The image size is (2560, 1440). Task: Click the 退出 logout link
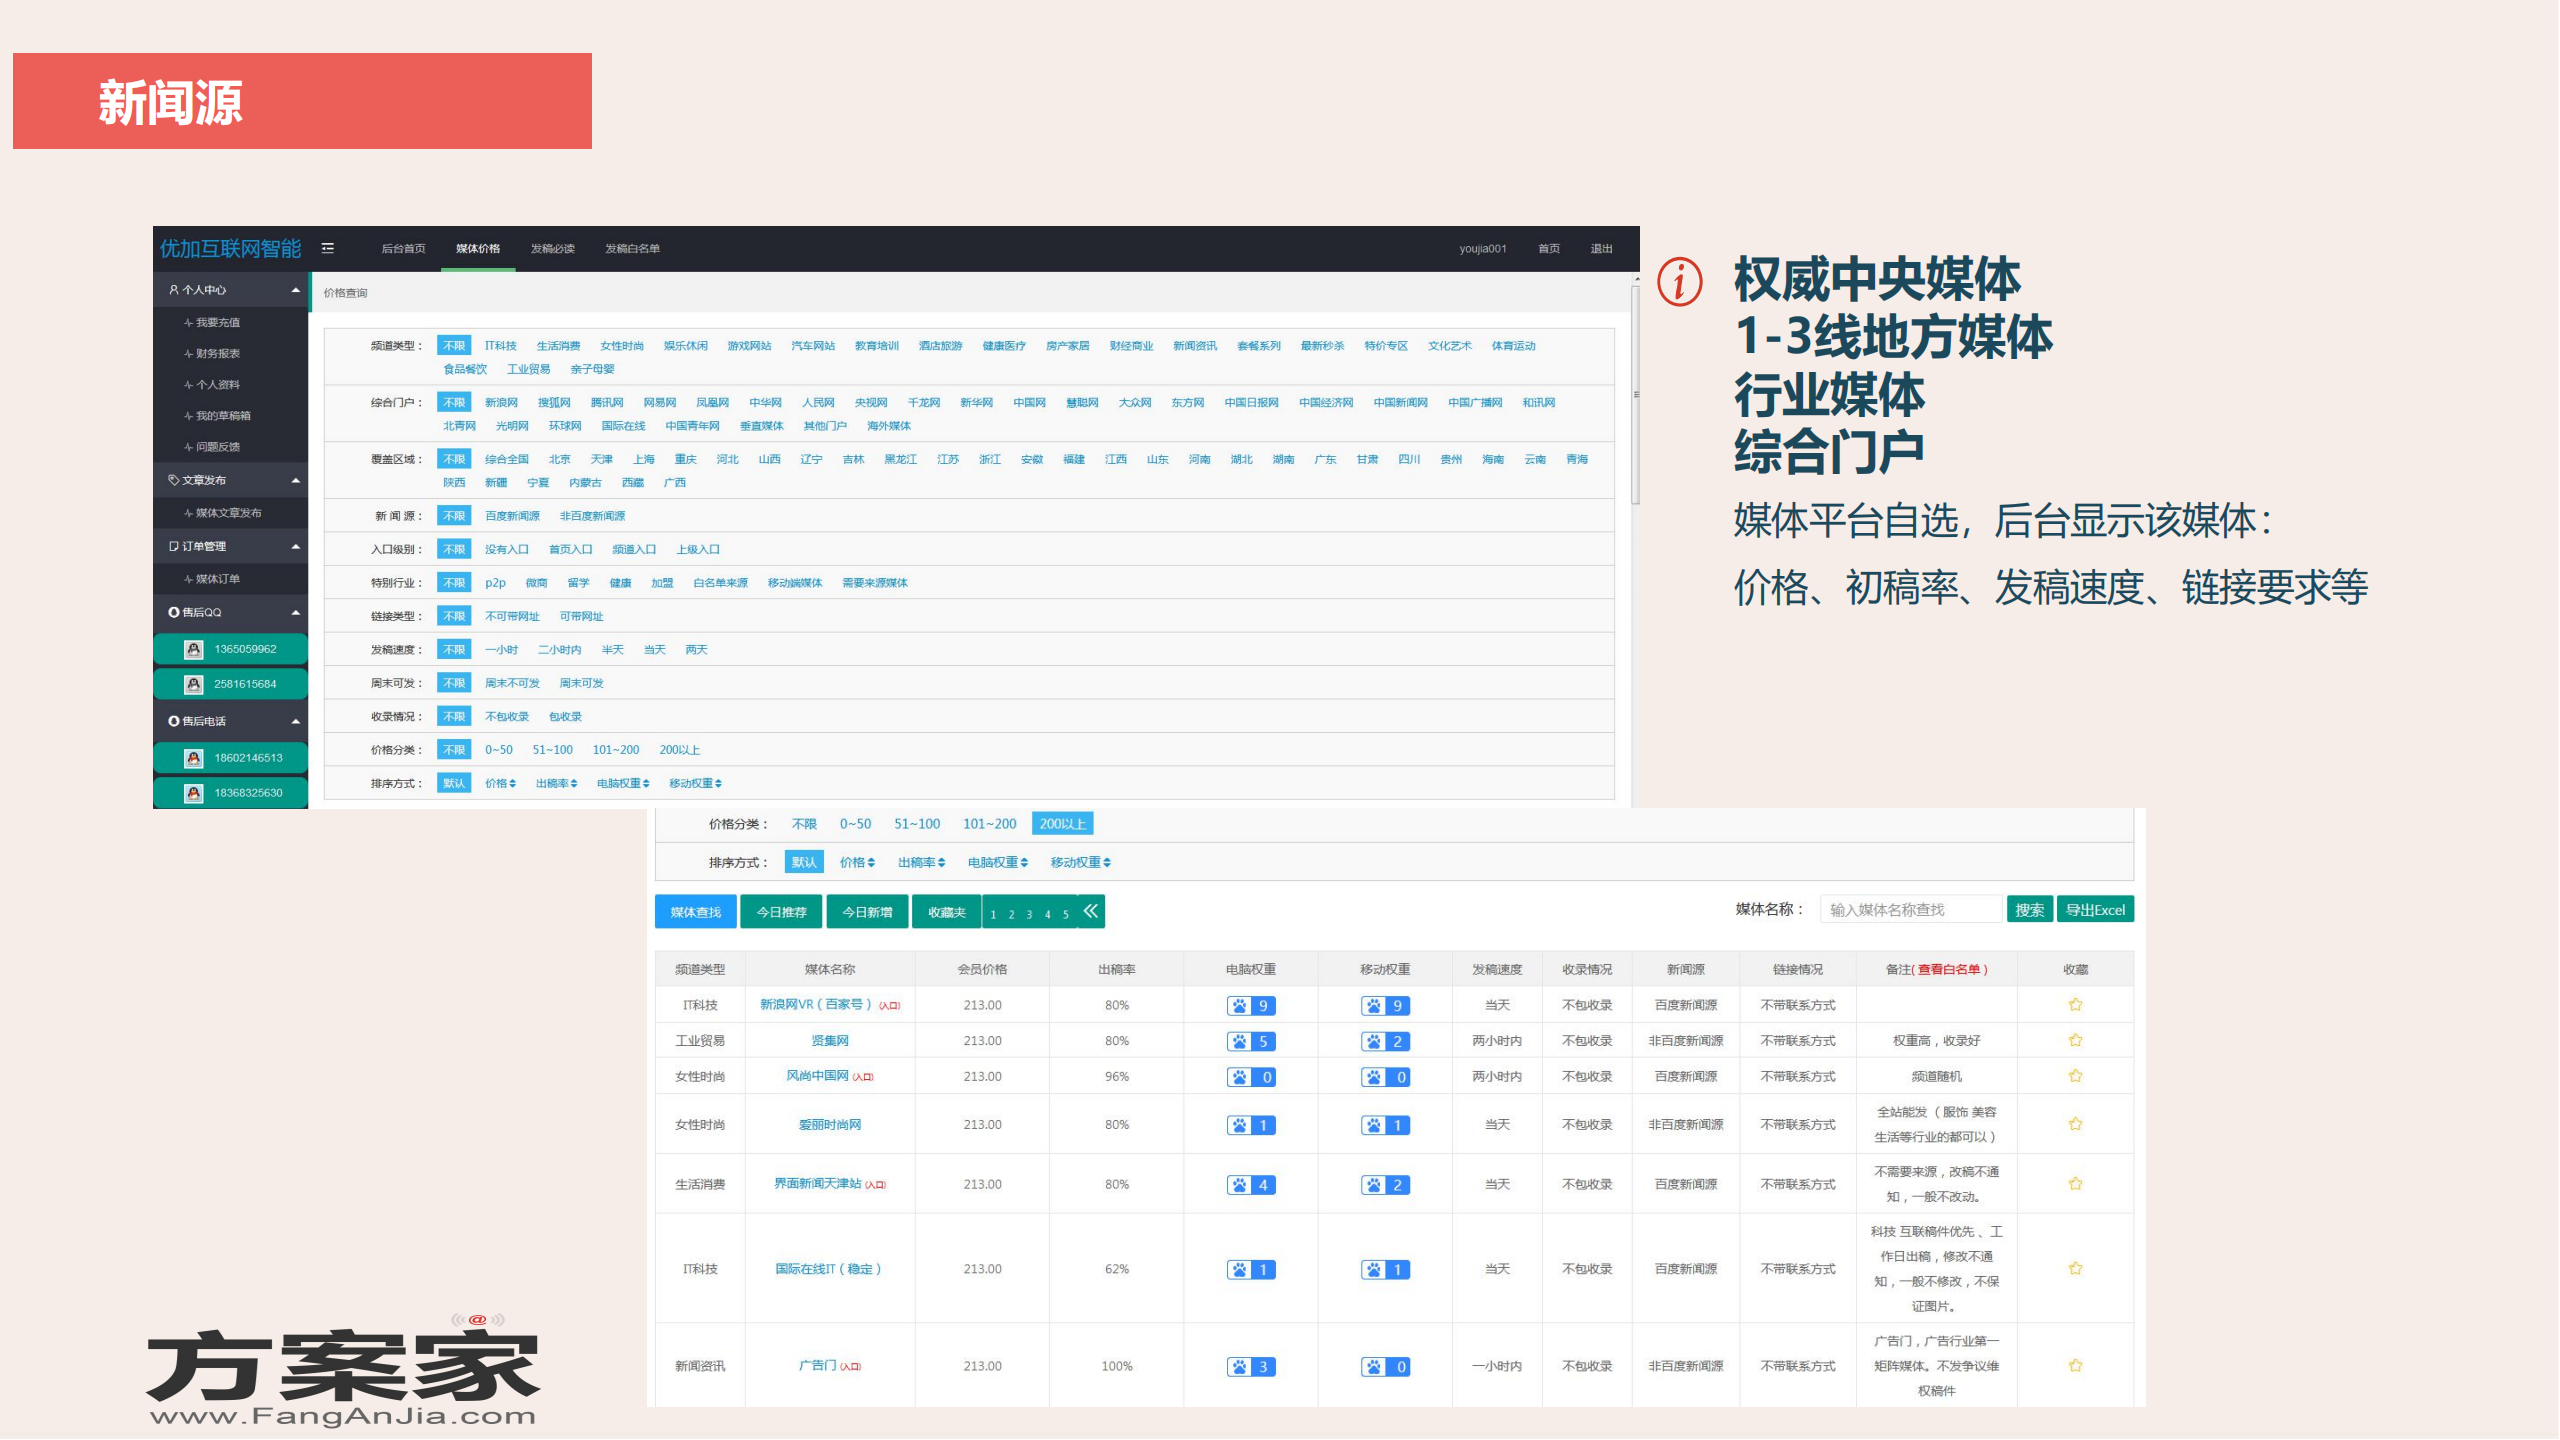click(x=1601, y=249)
